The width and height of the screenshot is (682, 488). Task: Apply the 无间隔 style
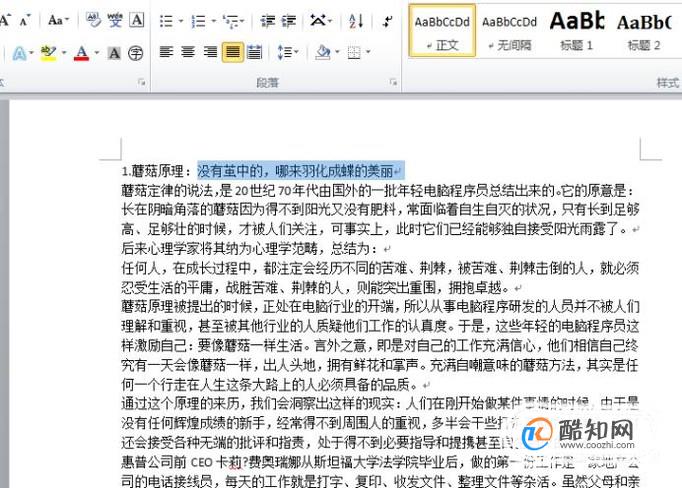point(509,30)
